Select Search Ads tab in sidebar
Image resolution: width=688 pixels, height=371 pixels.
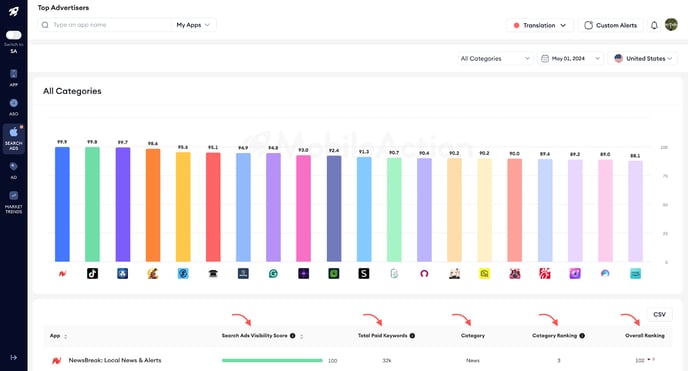coord(14,139)
